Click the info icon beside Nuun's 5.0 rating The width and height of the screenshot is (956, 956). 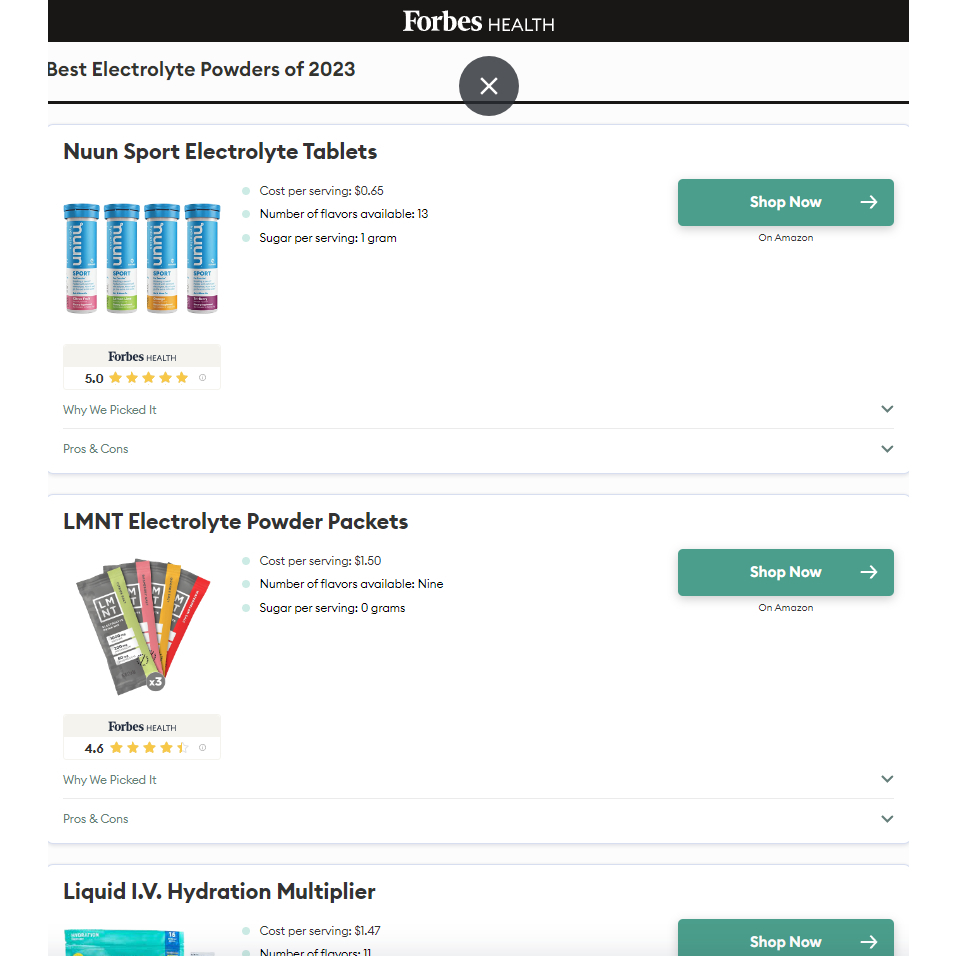click(202, 378)
